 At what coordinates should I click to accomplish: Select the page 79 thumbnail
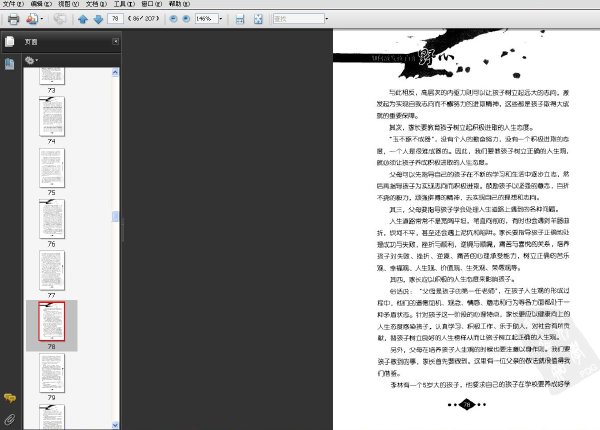click(52, 373)
